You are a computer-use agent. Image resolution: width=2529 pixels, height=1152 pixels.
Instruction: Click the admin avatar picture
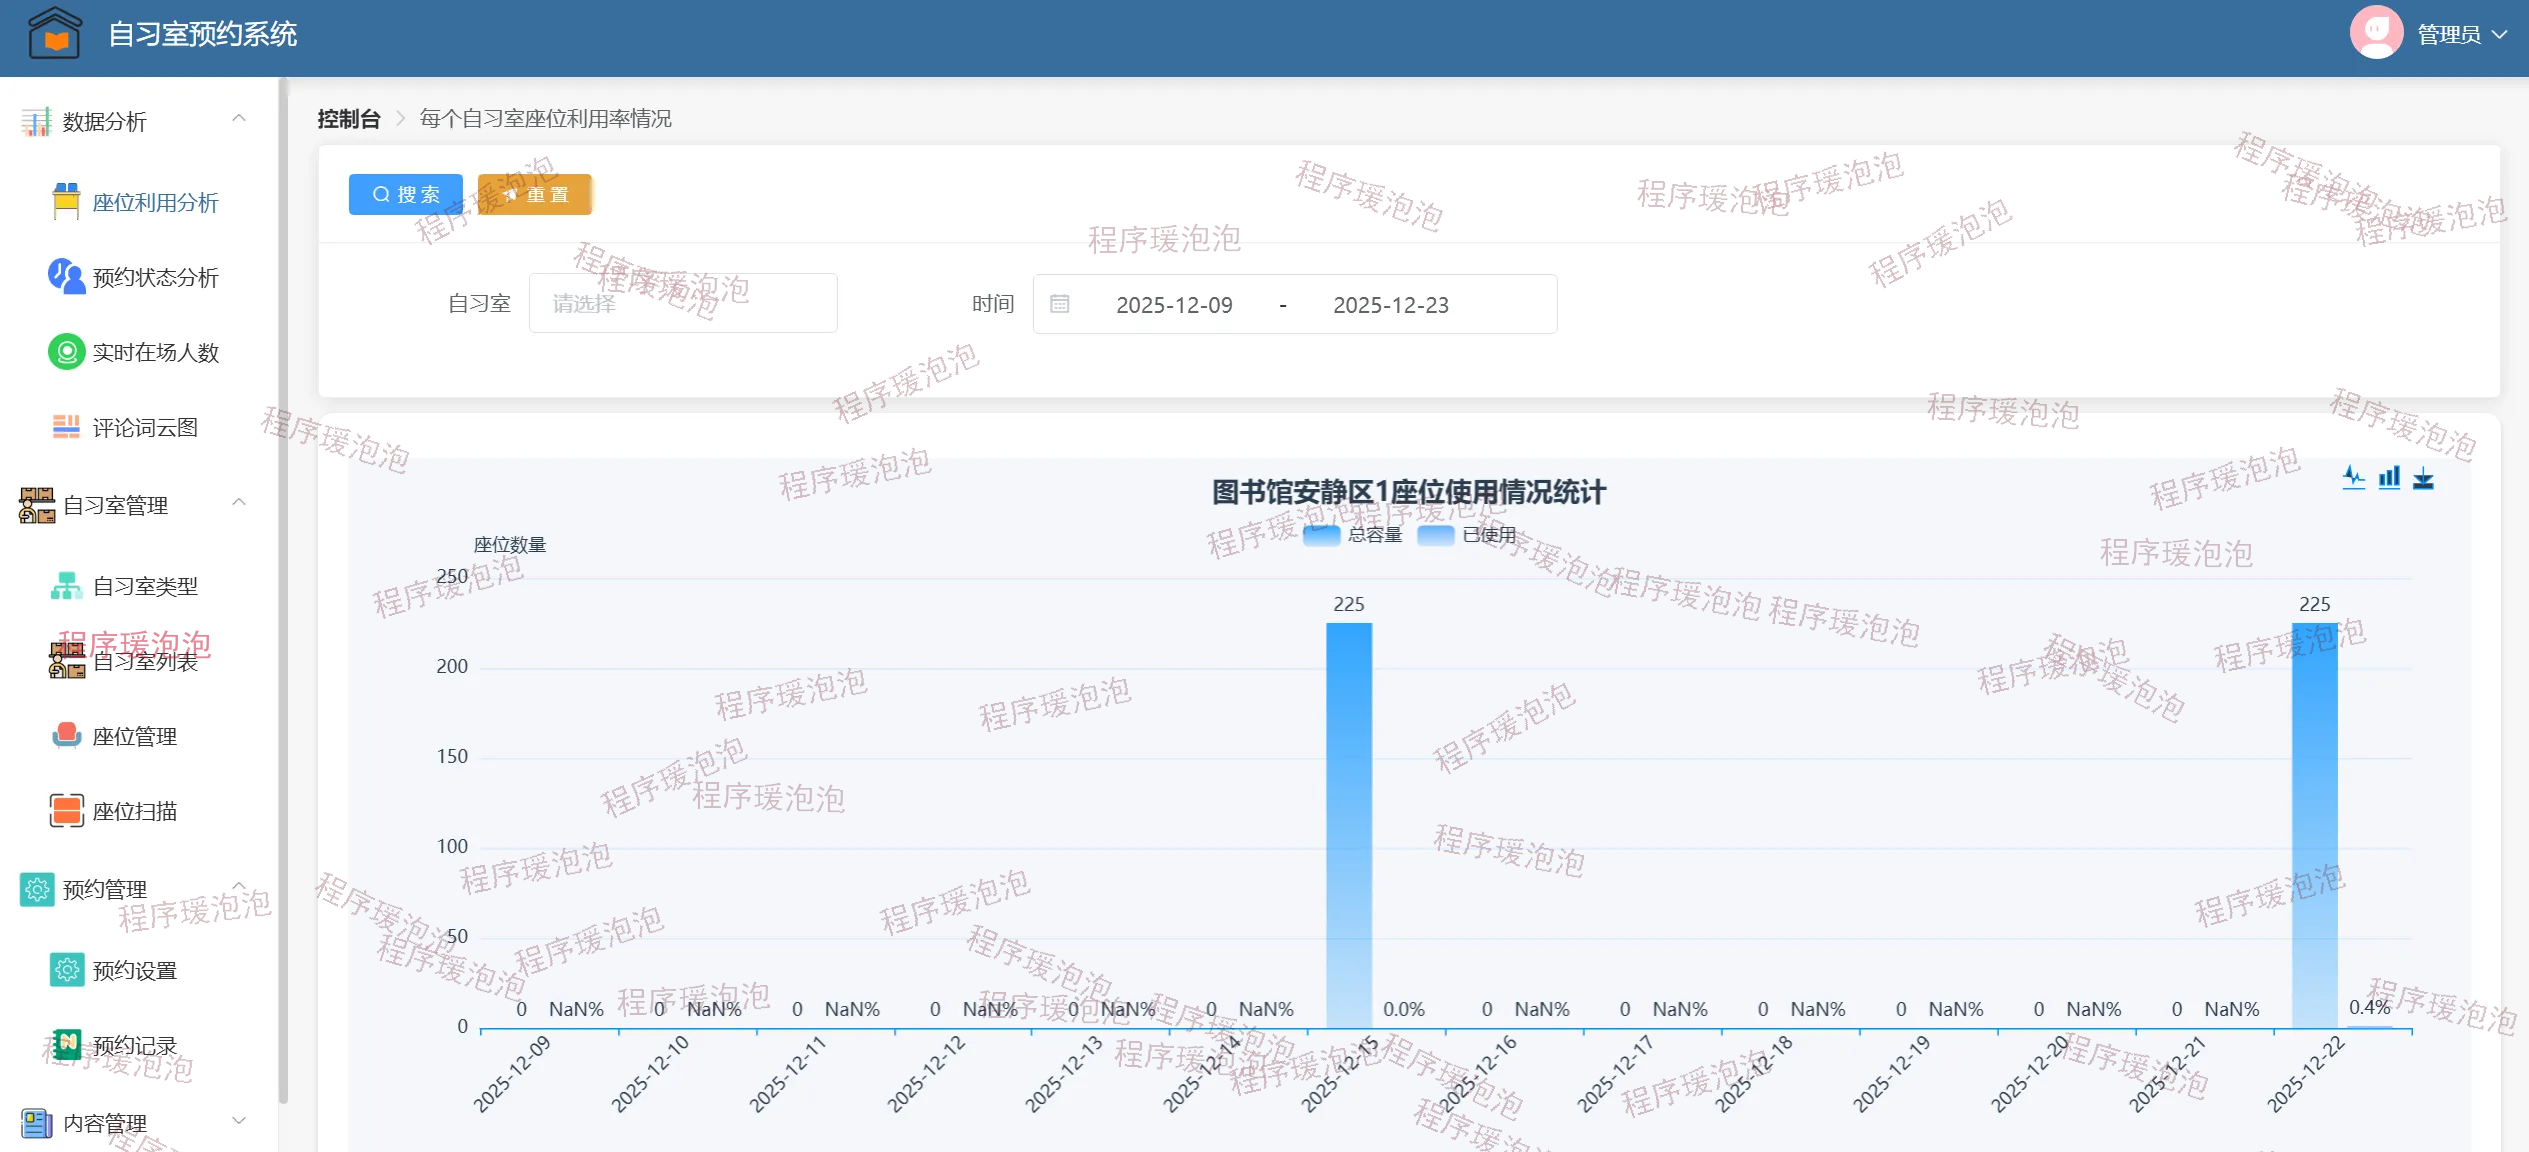[2376, 34]
